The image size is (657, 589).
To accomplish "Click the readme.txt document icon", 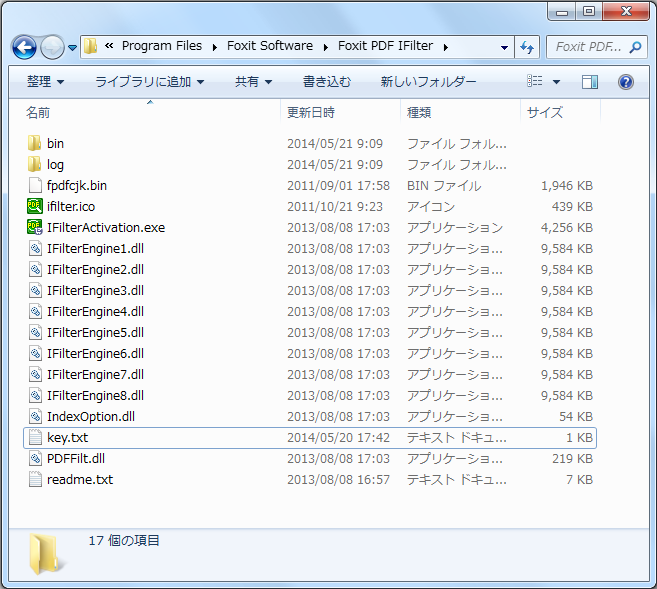I will tap(35, 479).
